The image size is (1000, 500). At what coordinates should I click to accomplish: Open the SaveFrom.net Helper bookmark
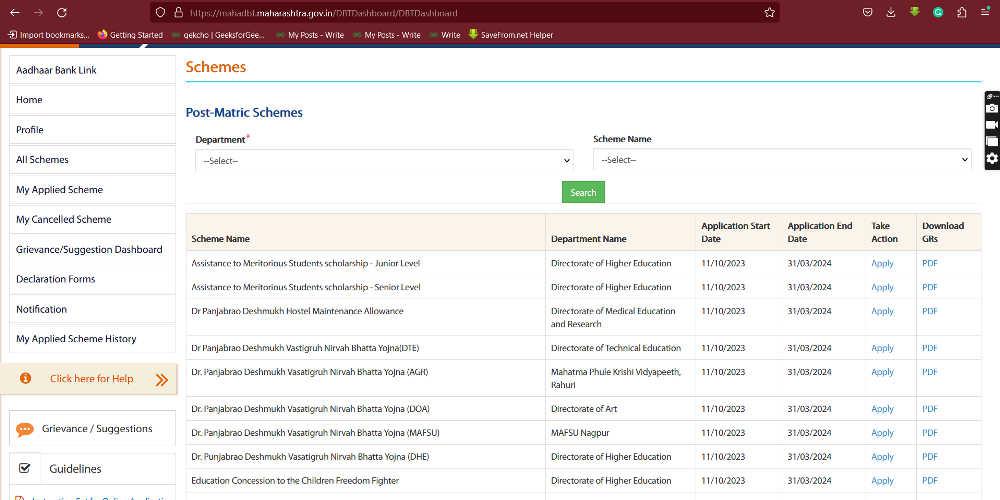coord(511,35)
